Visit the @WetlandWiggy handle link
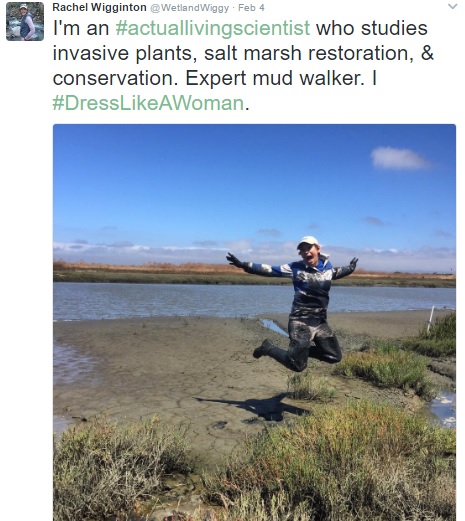Viewport: 465px width, 521px height. point(189,8)
